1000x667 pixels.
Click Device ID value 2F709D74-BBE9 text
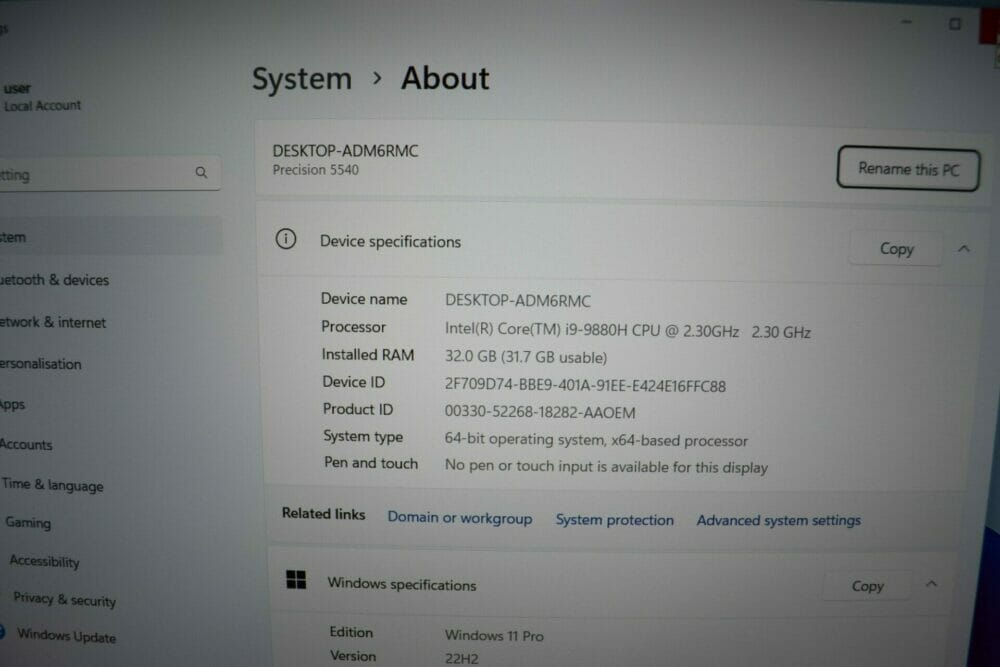585,386
